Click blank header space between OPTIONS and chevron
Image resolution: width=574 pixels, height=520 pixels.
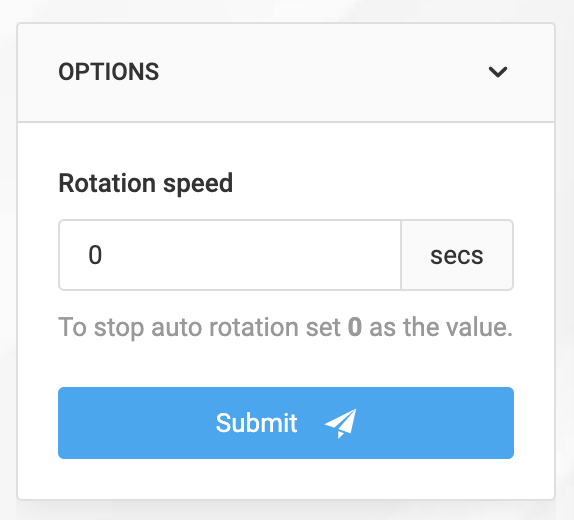click(x=322, y=72)
